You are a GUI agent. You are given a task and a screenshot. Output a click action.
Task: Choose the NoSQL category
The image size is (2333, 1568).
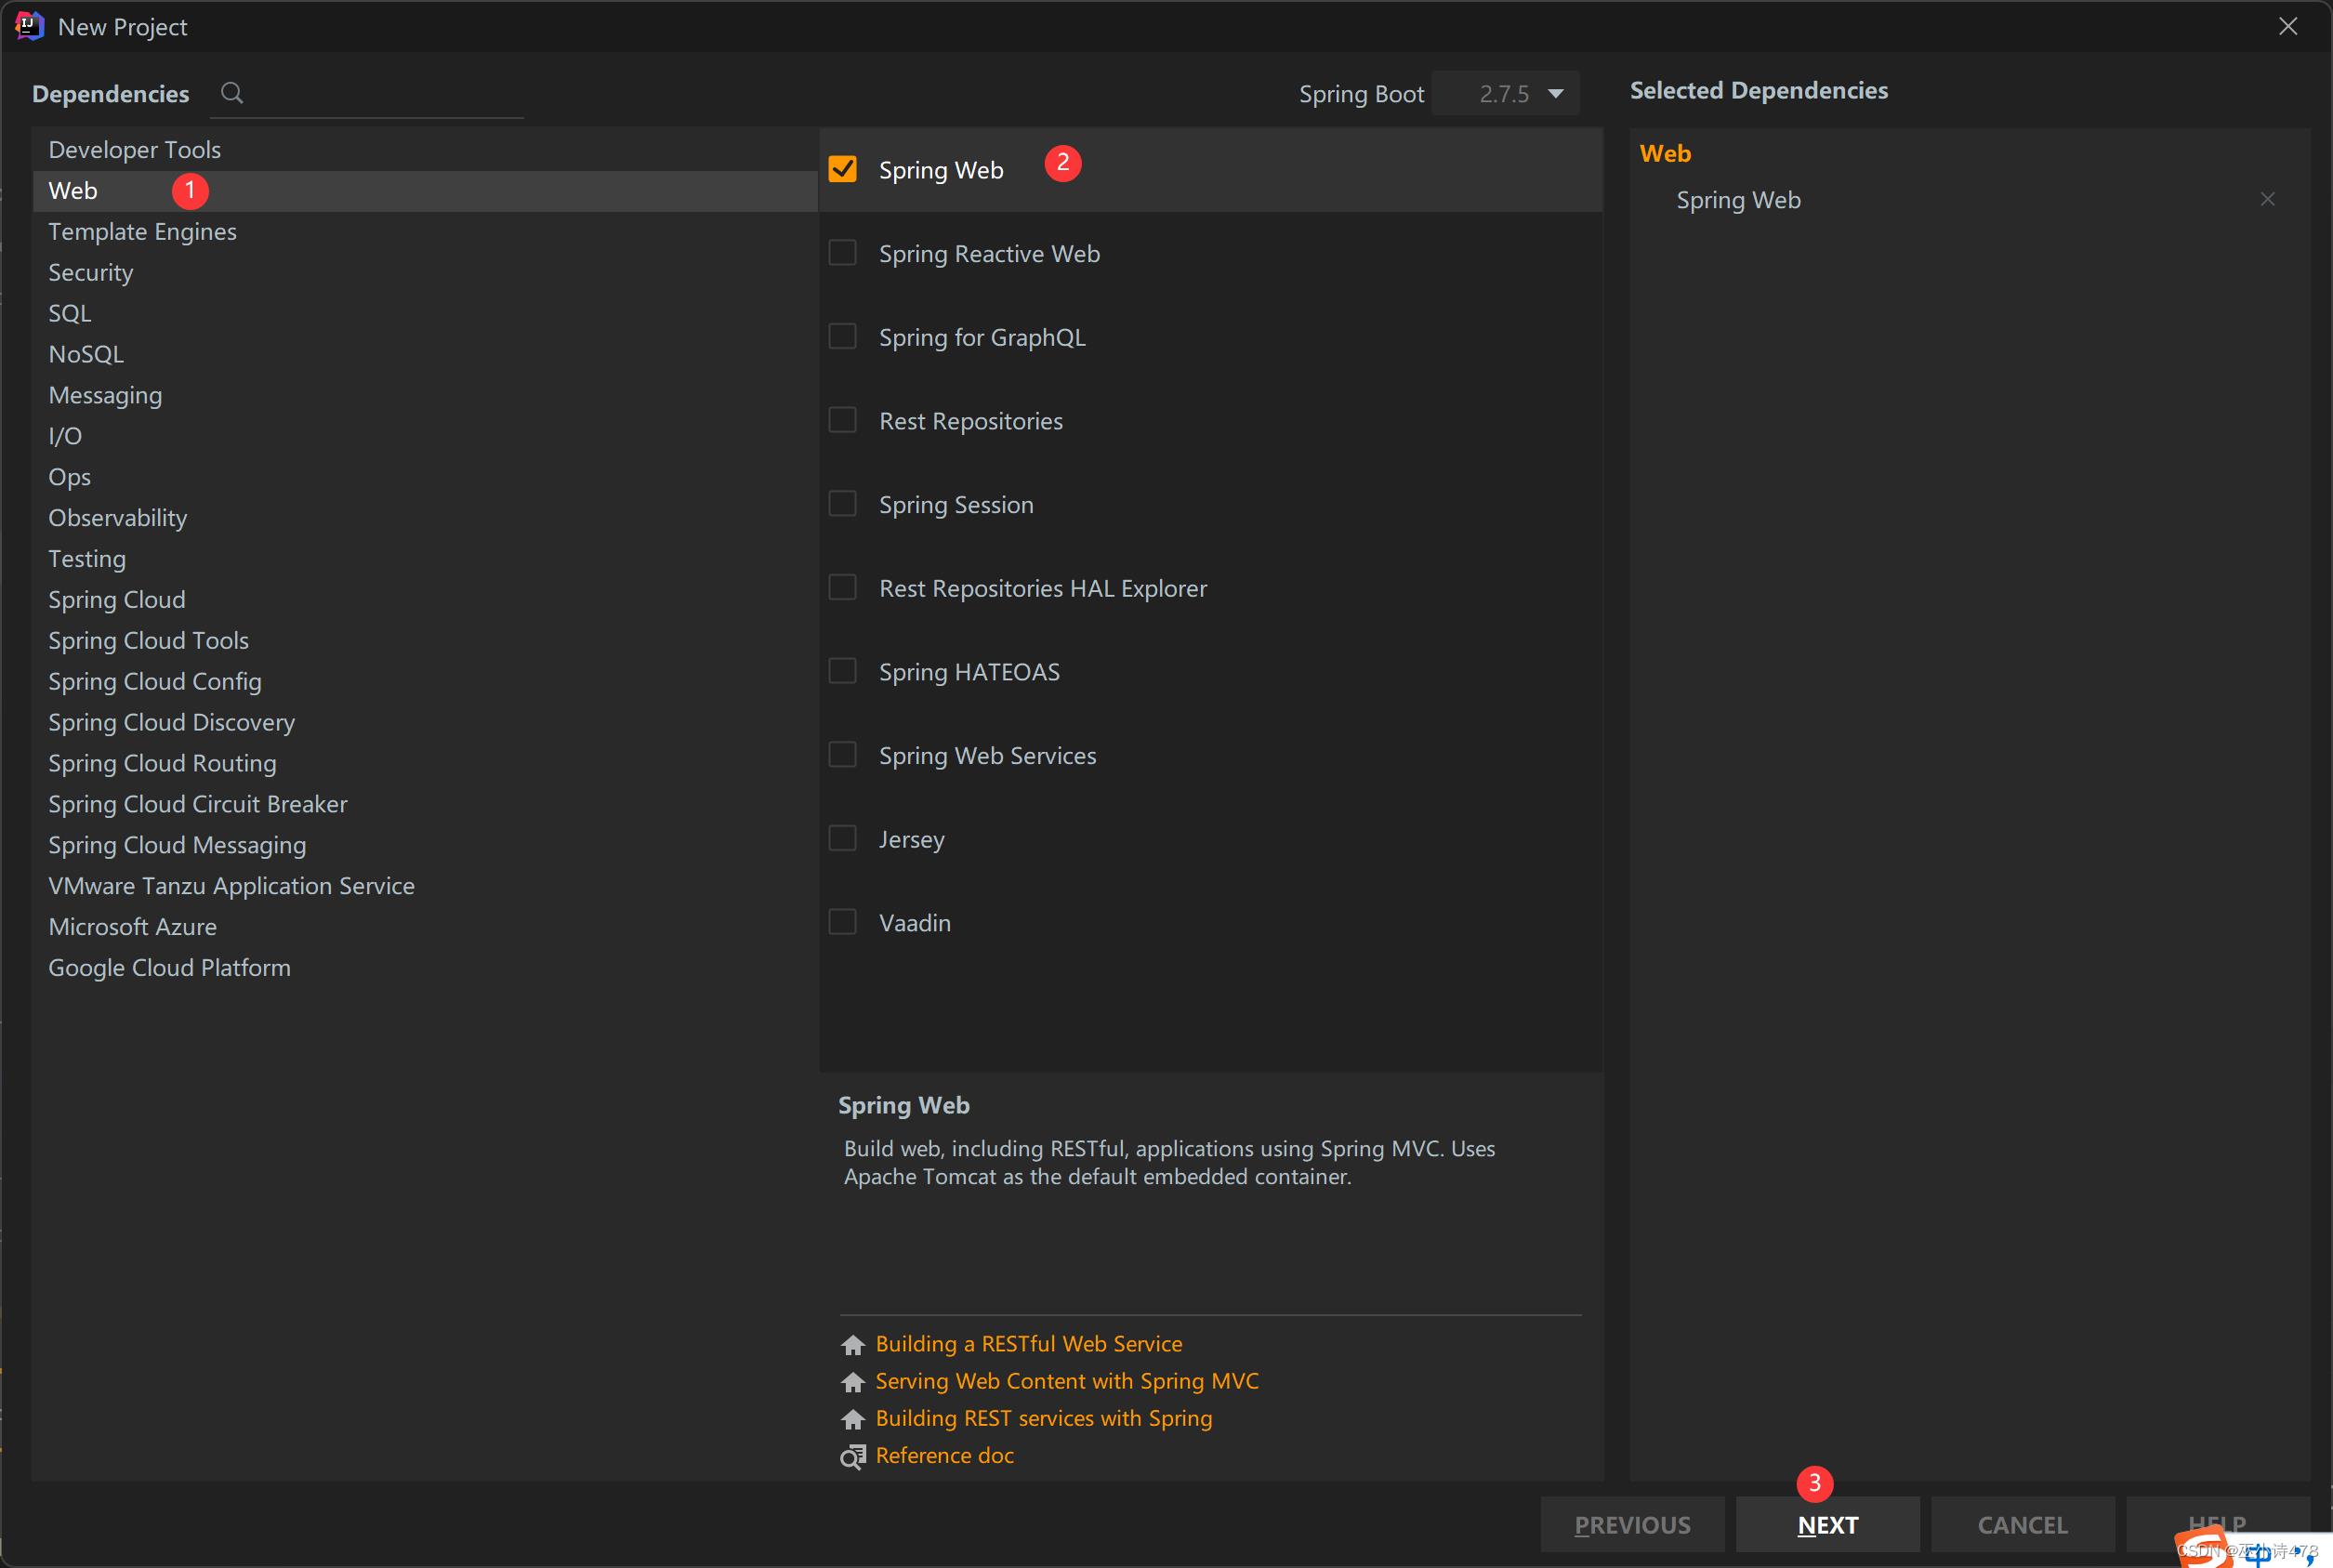(425, 355)
